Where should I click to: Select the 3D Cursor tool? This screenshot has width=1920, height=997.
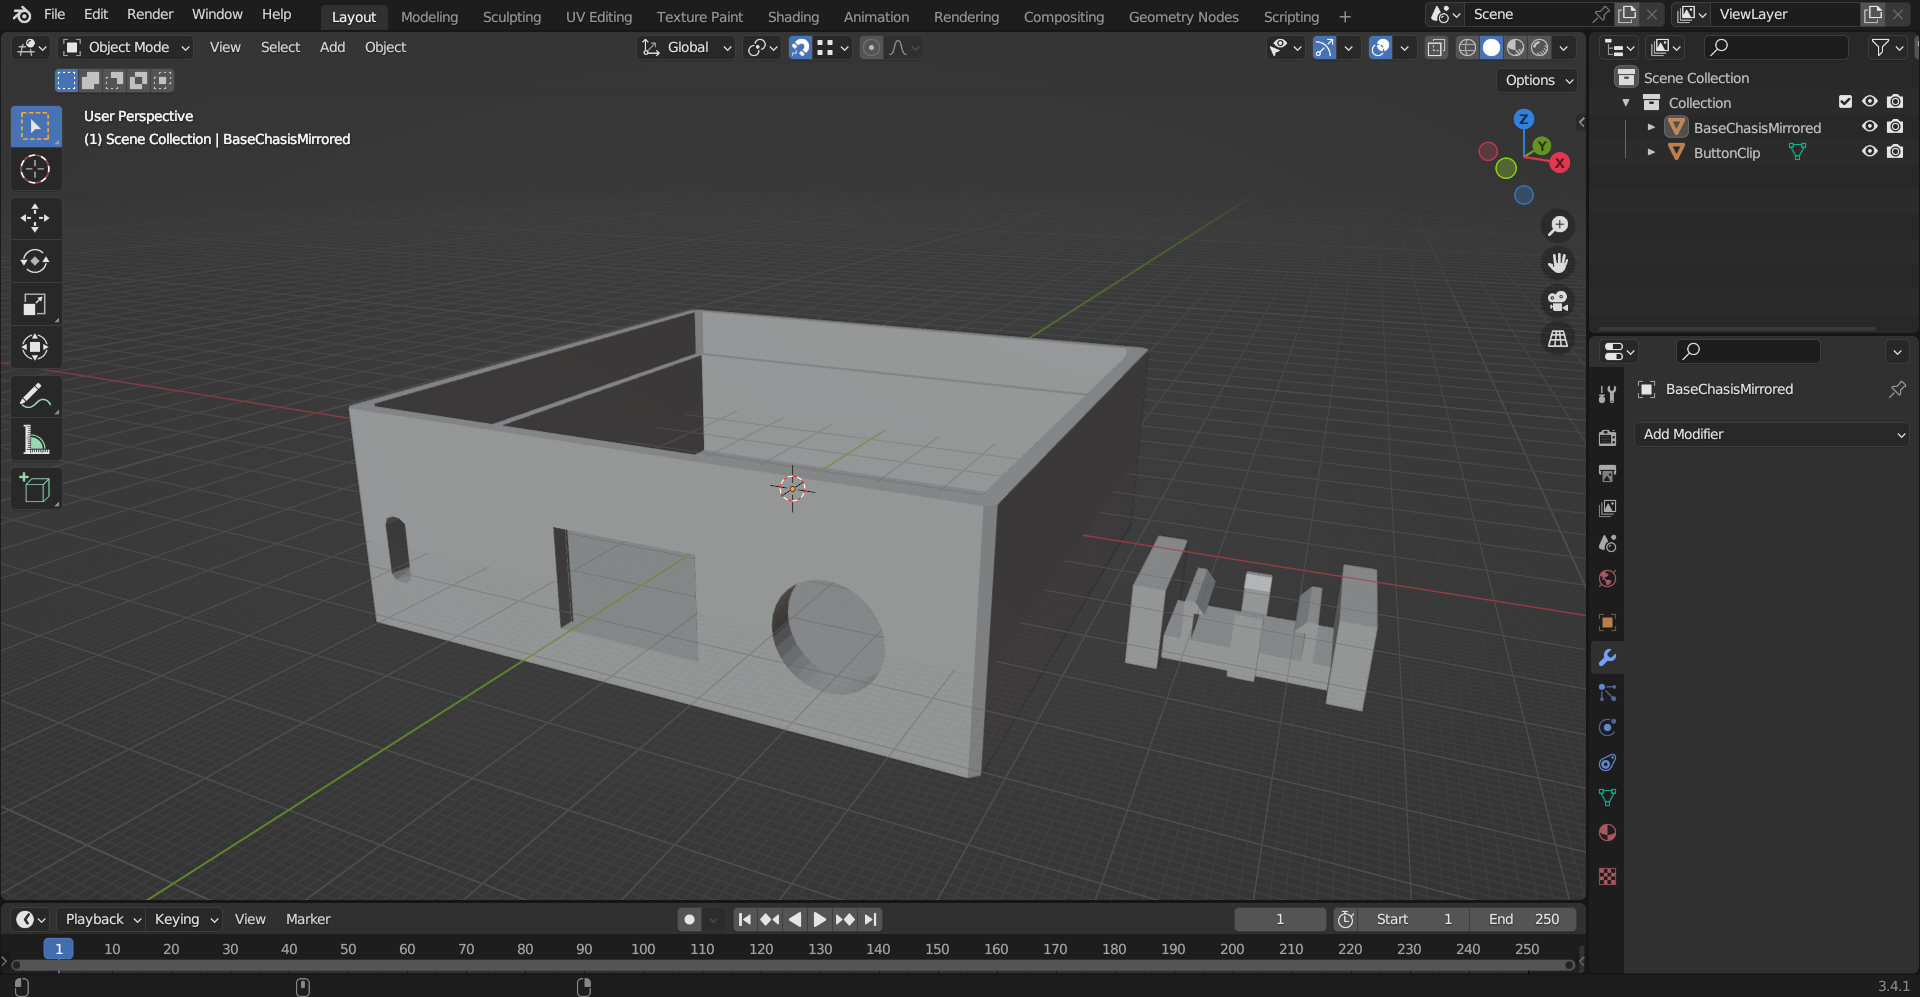(35, 169)
